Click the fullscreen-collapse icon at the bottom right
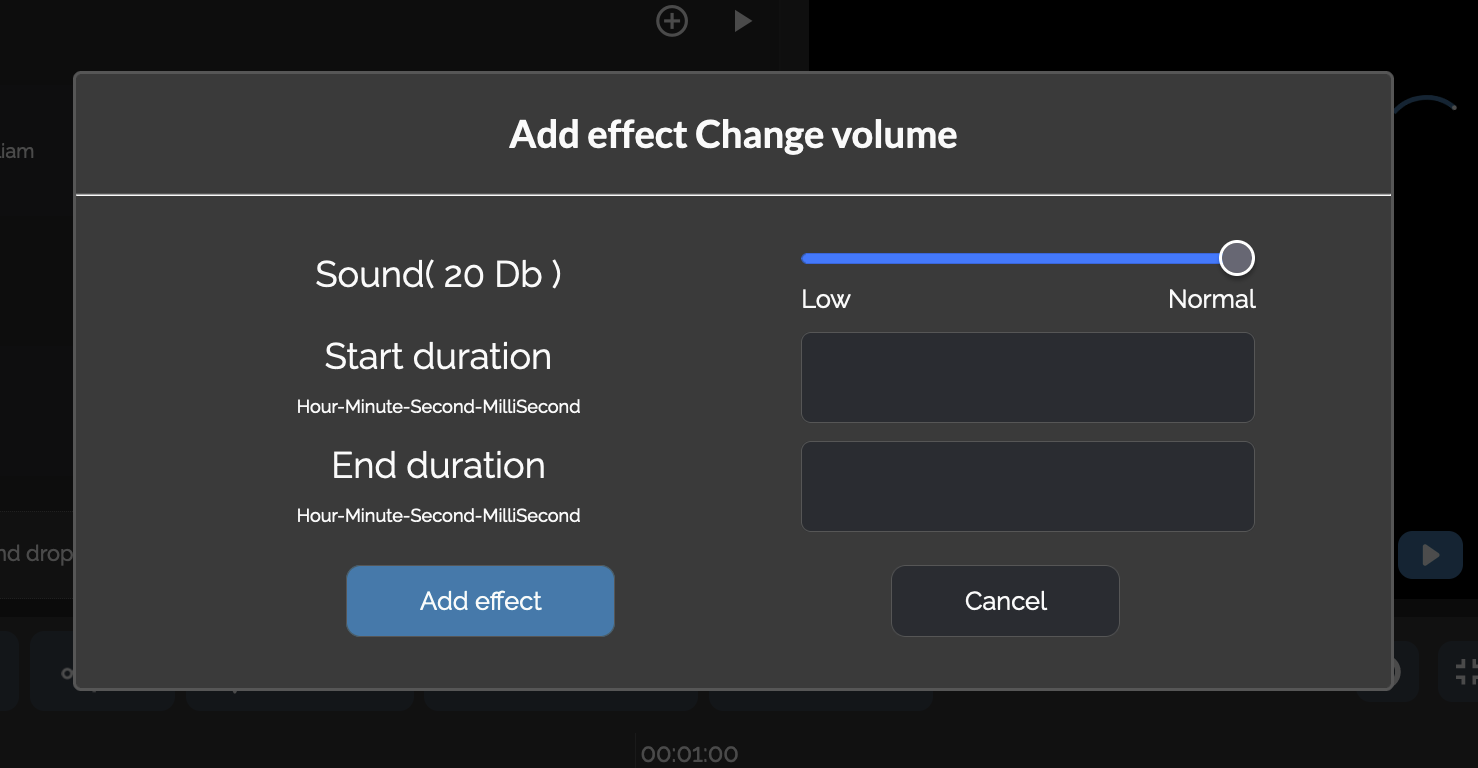Viewport: 1478px width, 768px height. pyautogui.click(x=1464, y=672)
